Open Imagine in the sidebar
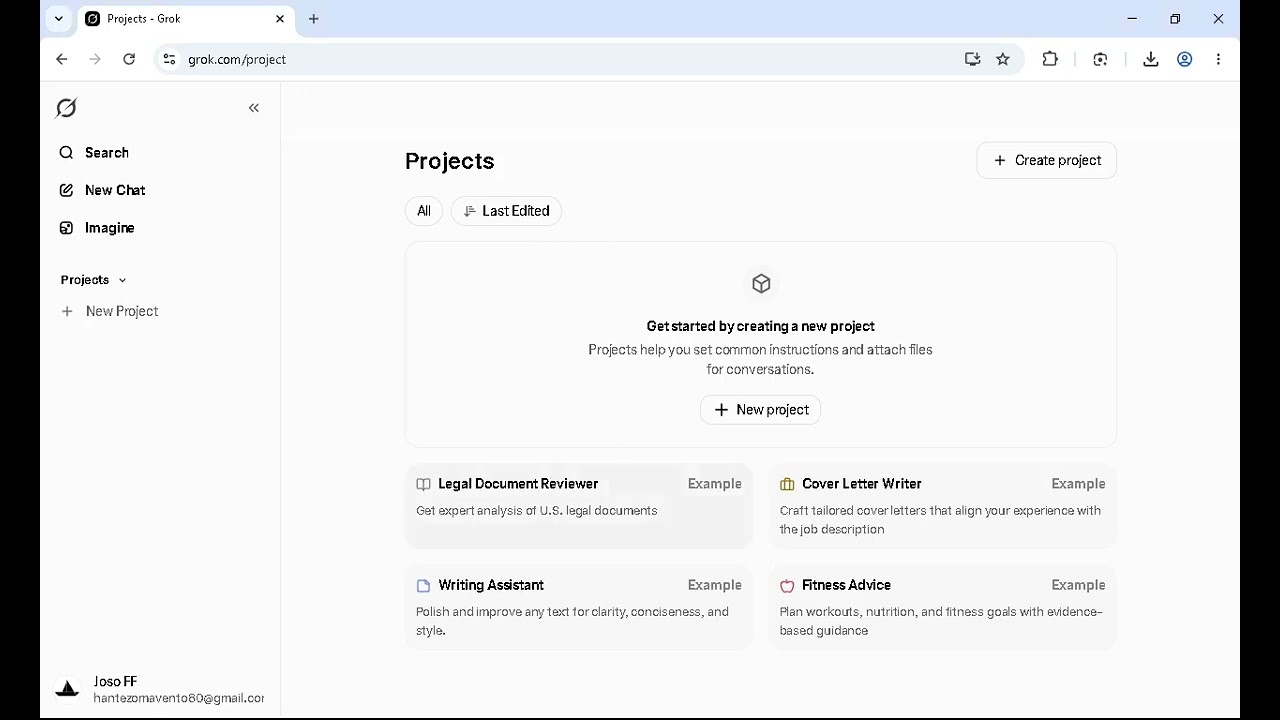The height and width of the screenshot is (720, 1280). (x=97, y=228)
